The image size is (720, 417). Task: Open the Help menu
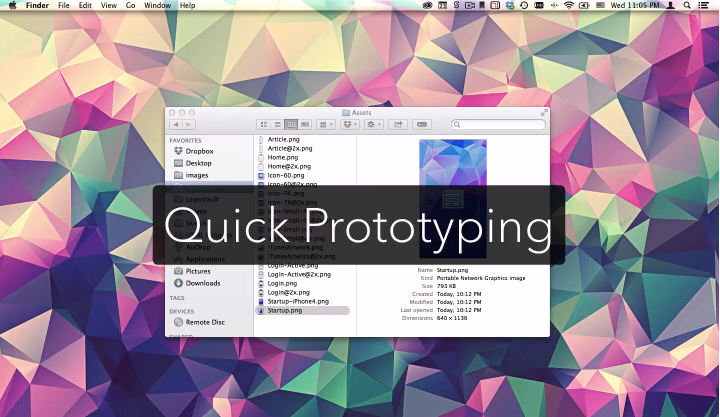(187, 6)
